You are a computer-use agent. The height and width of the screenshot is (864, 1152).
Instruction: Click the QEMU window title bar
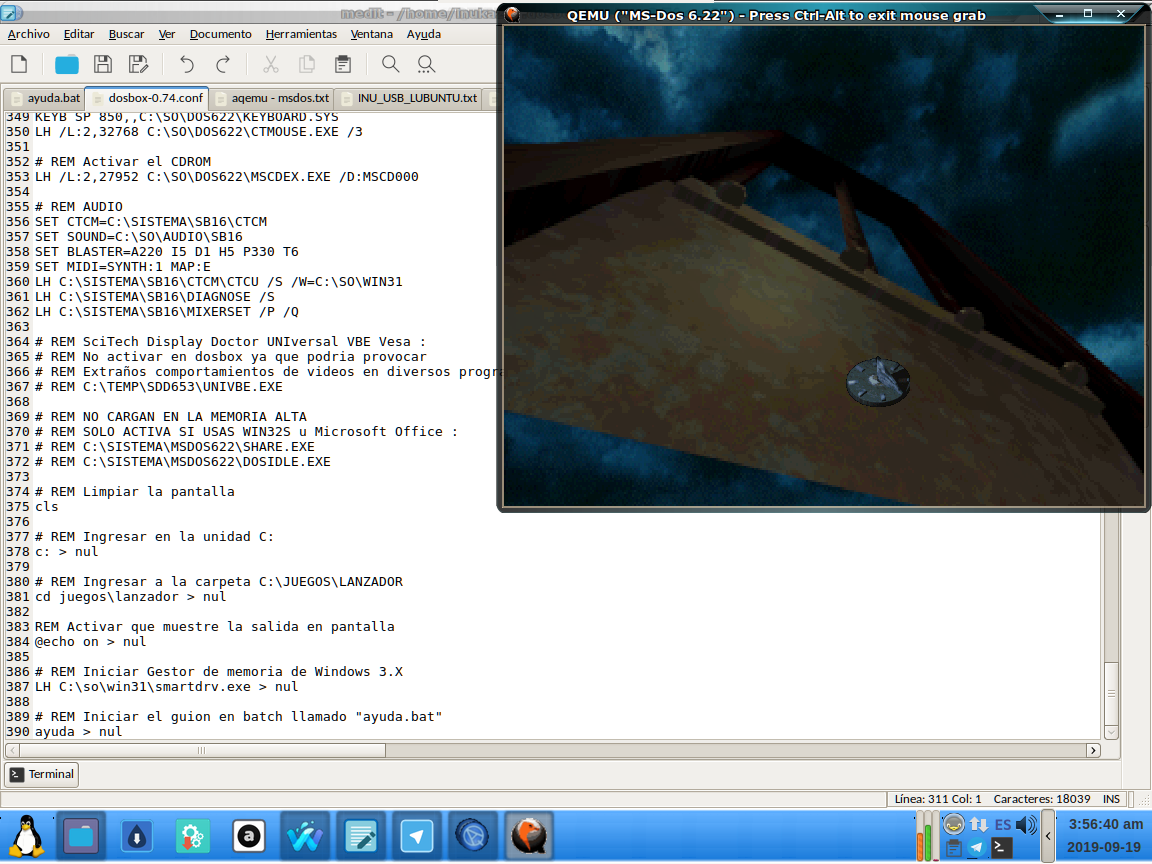pos(776,15)
